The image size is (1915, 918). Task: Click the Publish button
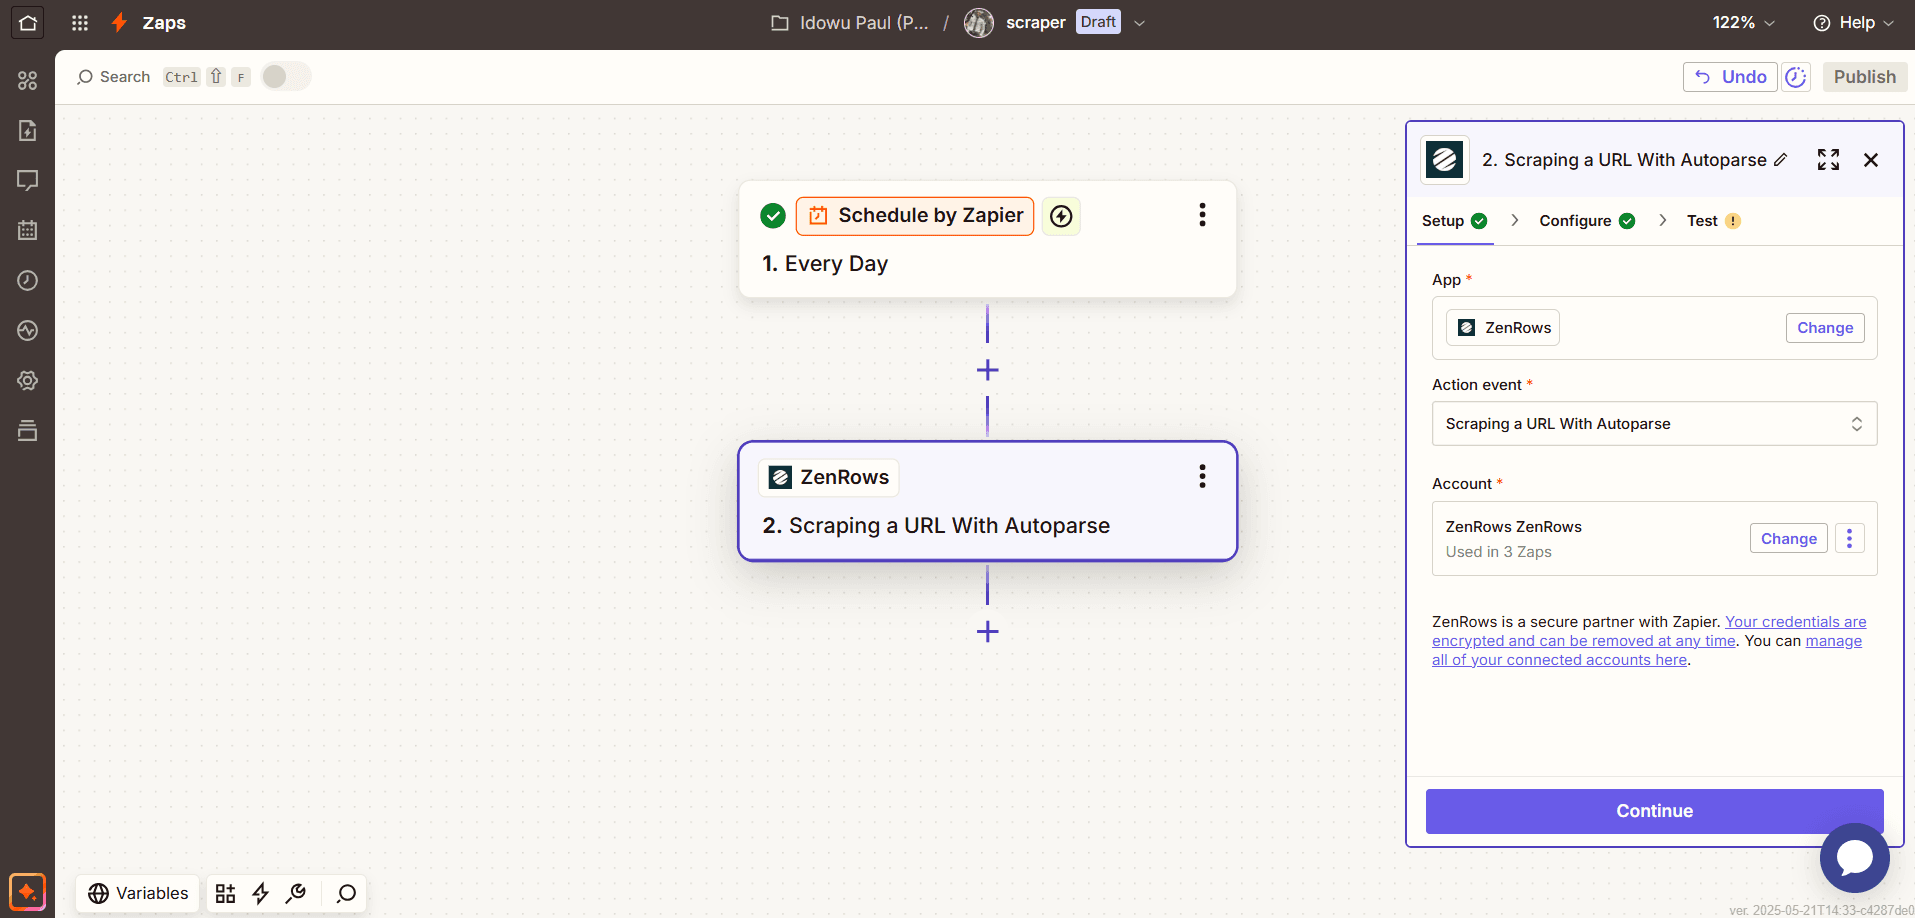(1864, 77)
